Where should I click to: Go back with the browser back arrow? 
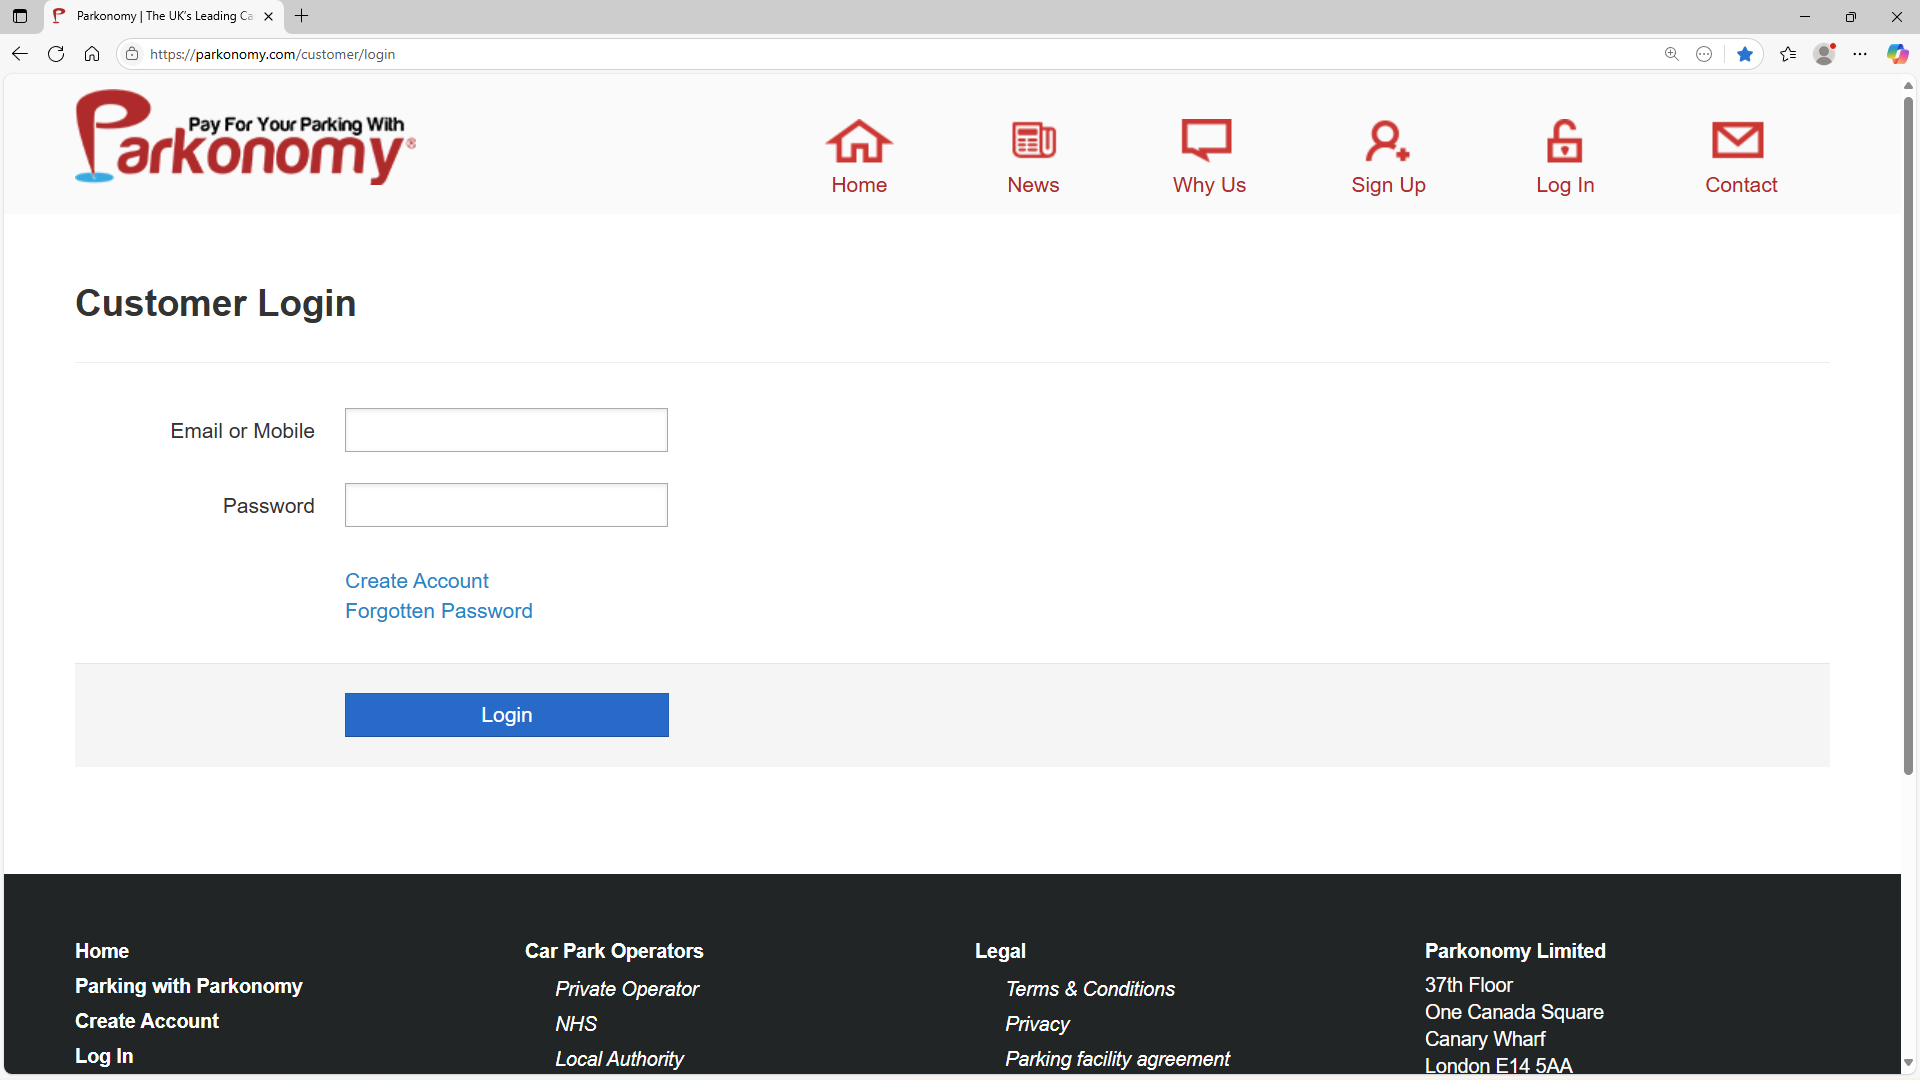tap(20, 54)
